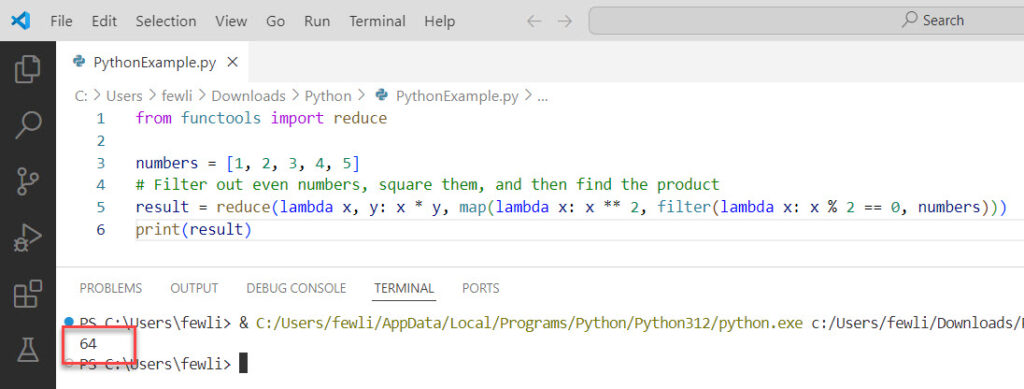Click line number 5 in the gutter
The width and height of the screenshot is (1024, 389).
pyautogui.click(x=100, y=208)
